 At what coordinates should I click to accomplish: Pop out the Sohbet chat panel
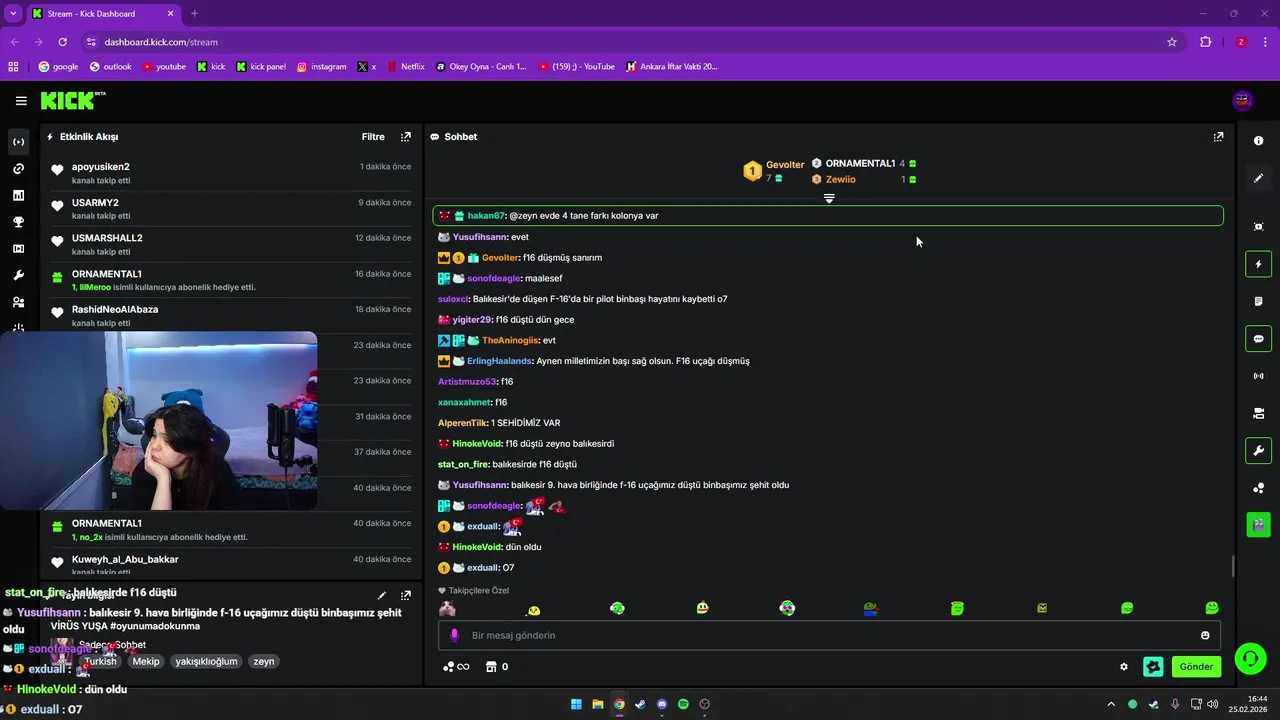click(1218, 137)
